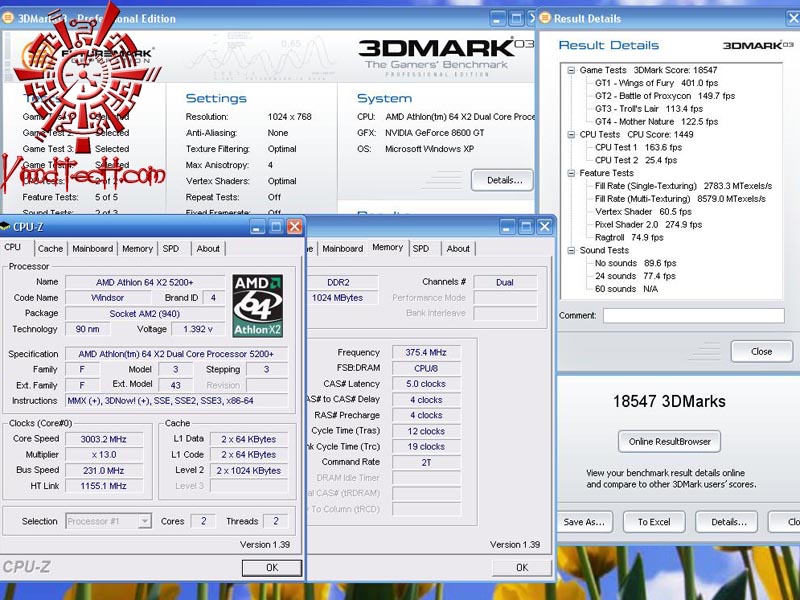Click the Socket AM2 (940) package field
Screen dimensions: 800x600
(145, 314)
